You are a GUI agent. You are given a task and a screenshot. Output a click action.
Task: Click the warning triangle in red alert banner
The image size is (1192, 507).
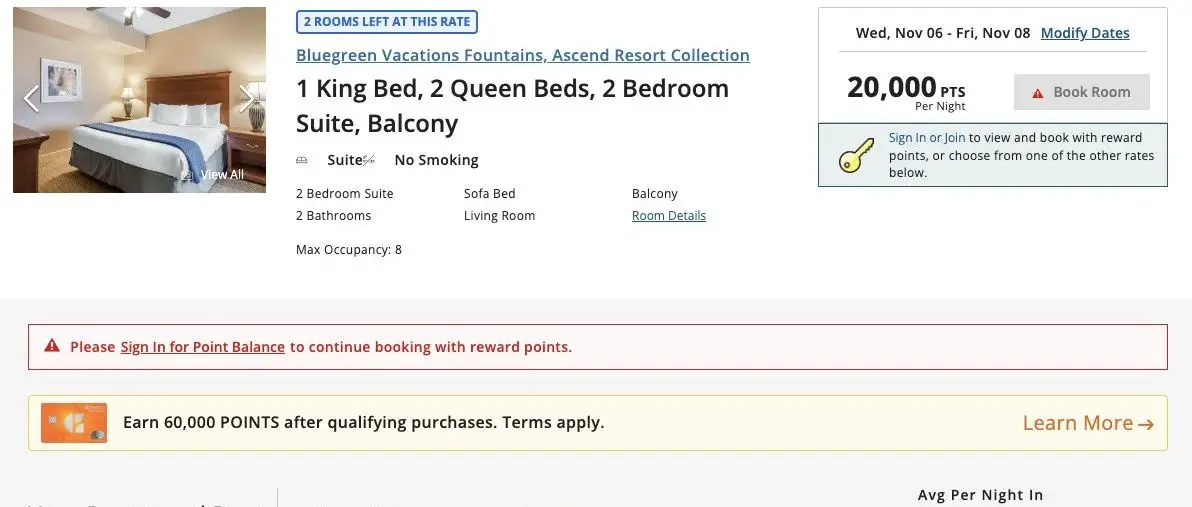(x=52, y=347)
